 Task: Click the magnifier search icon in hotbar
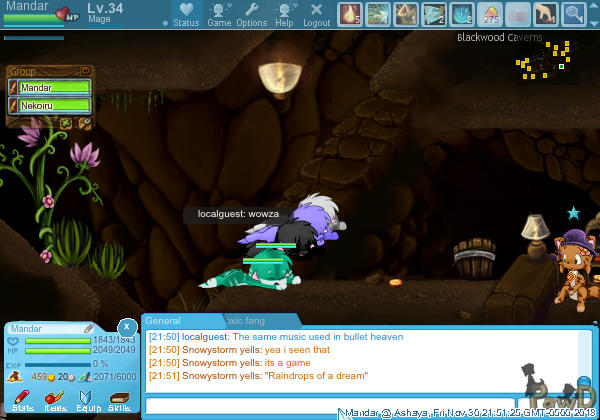click(x=574, y=14)
